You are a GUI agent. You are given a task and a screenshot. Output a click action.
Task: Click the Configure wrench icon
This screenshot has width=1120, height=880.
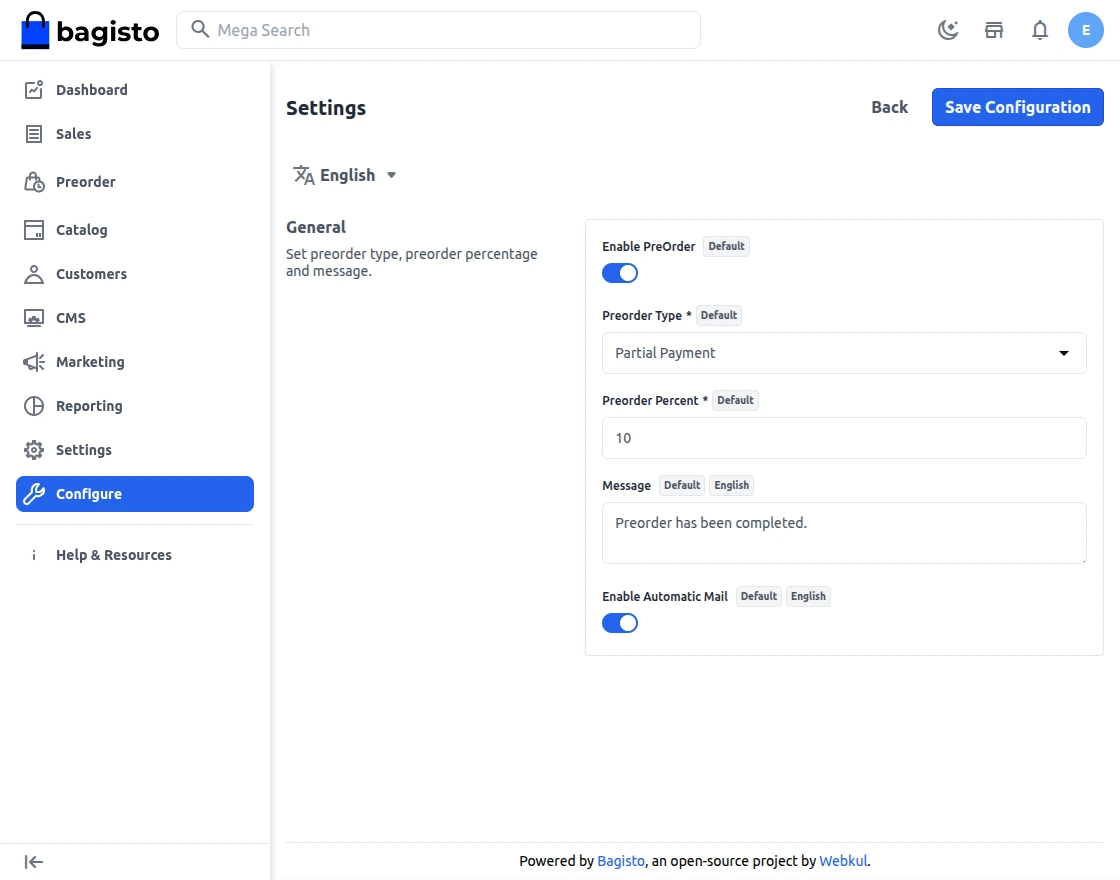pos(34,494)
